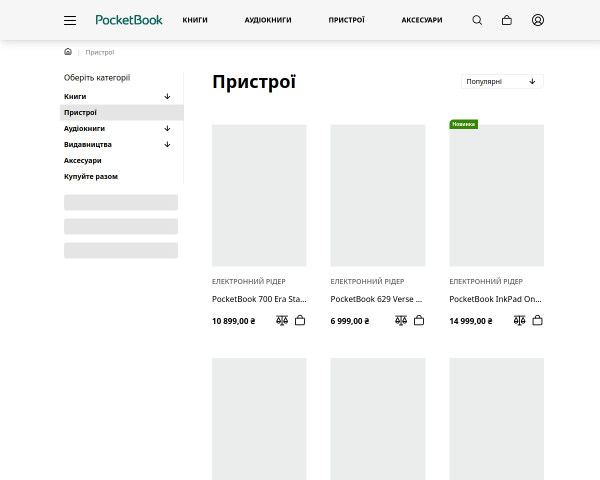Select Пристрої in sidebar categories
The height and width of the screenshot is (480, 600).
(122, 113)
